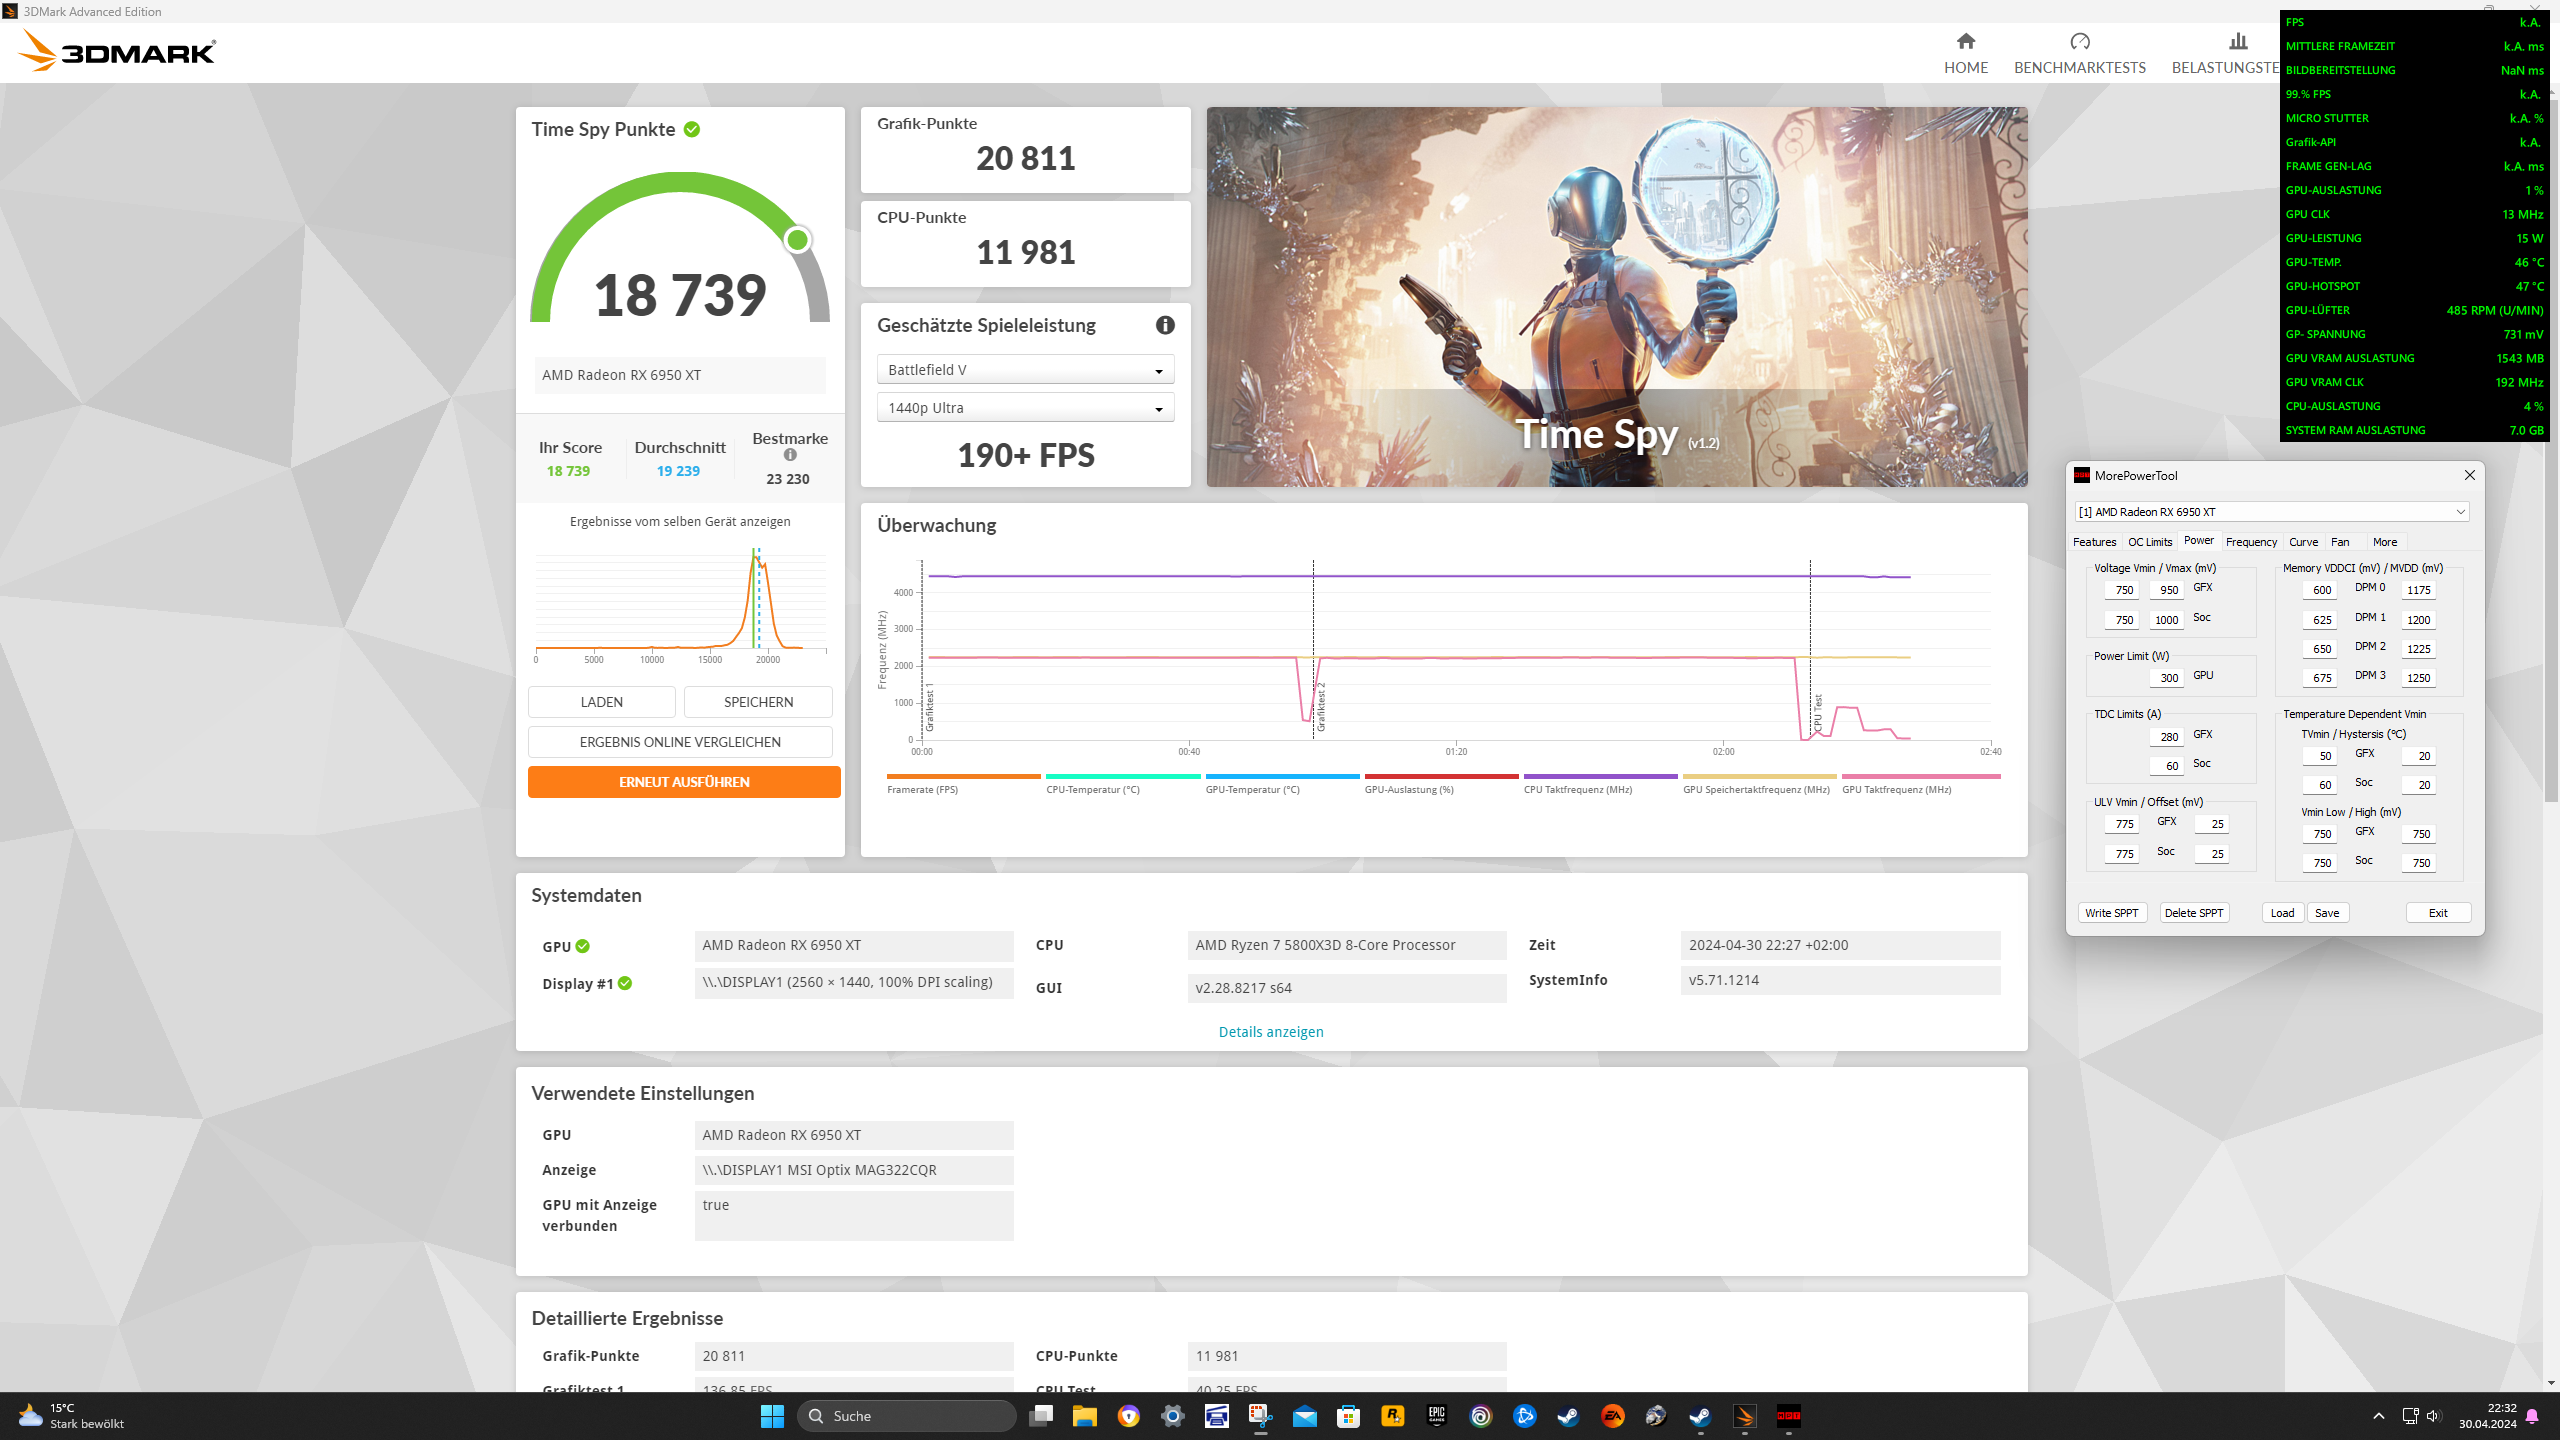
Task: Click the Details anzeigen link
Action: coord(1270,1032)
